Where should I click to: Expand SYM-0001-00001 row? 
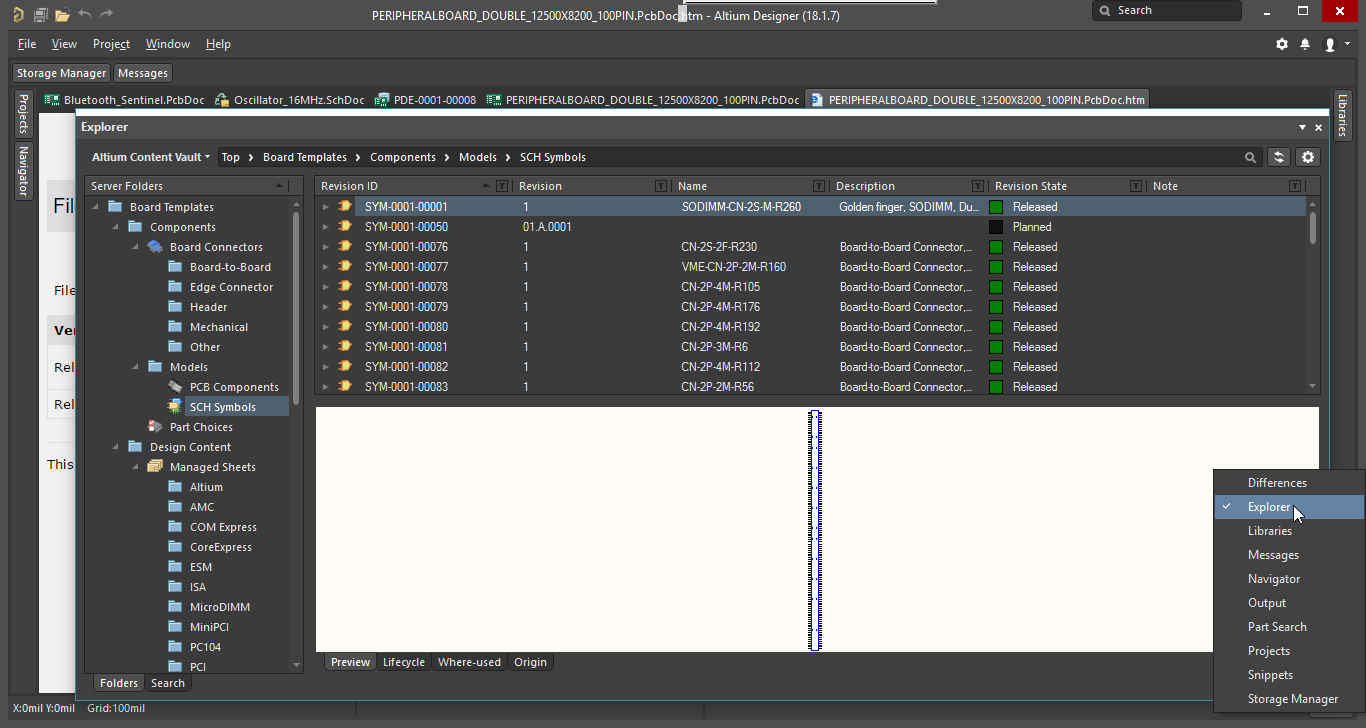(325, 207)
